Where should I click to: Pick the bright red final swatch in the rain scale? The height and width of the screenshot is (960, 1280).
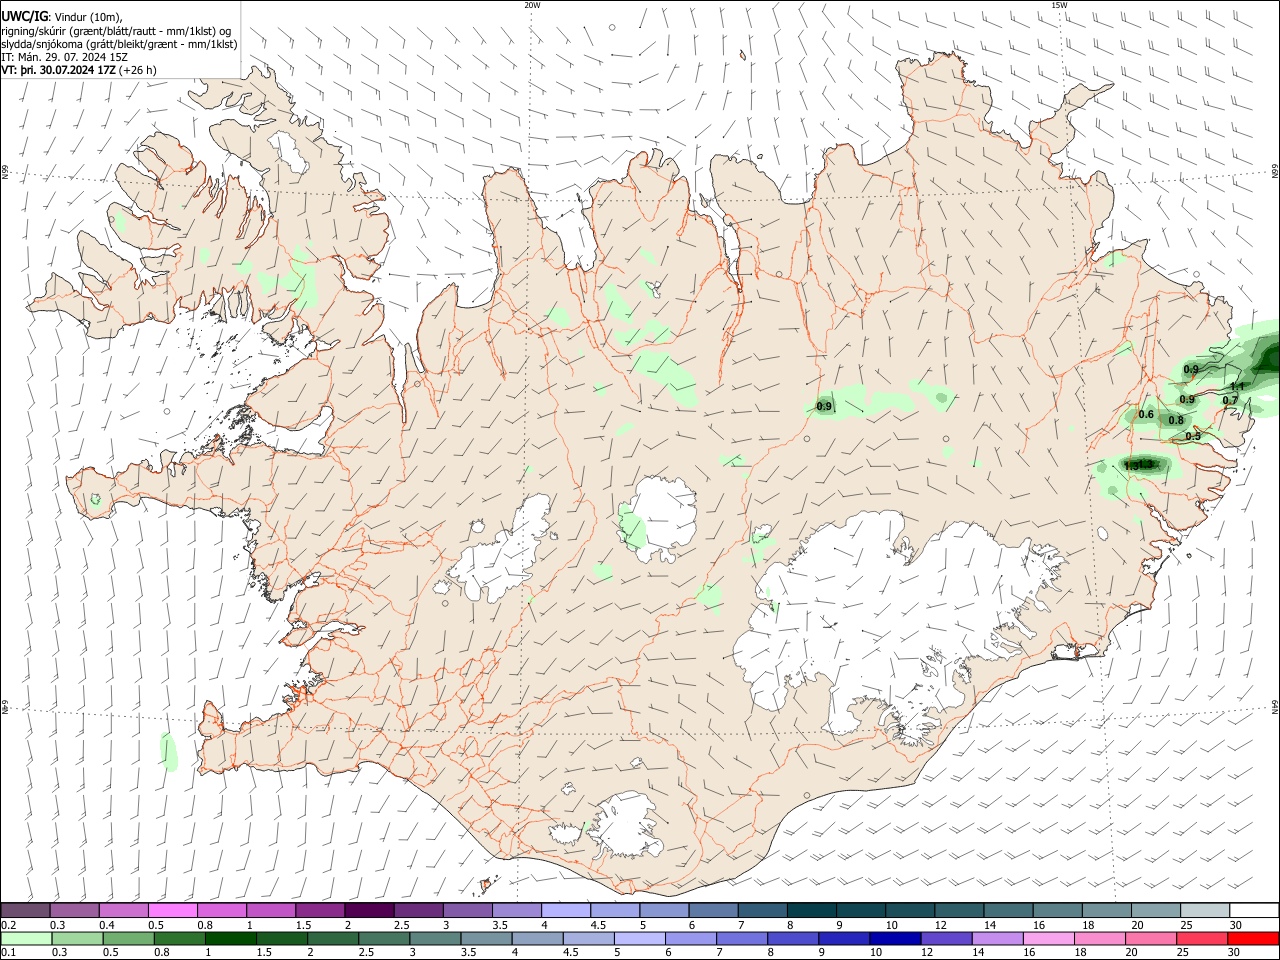click(1253, 938)
